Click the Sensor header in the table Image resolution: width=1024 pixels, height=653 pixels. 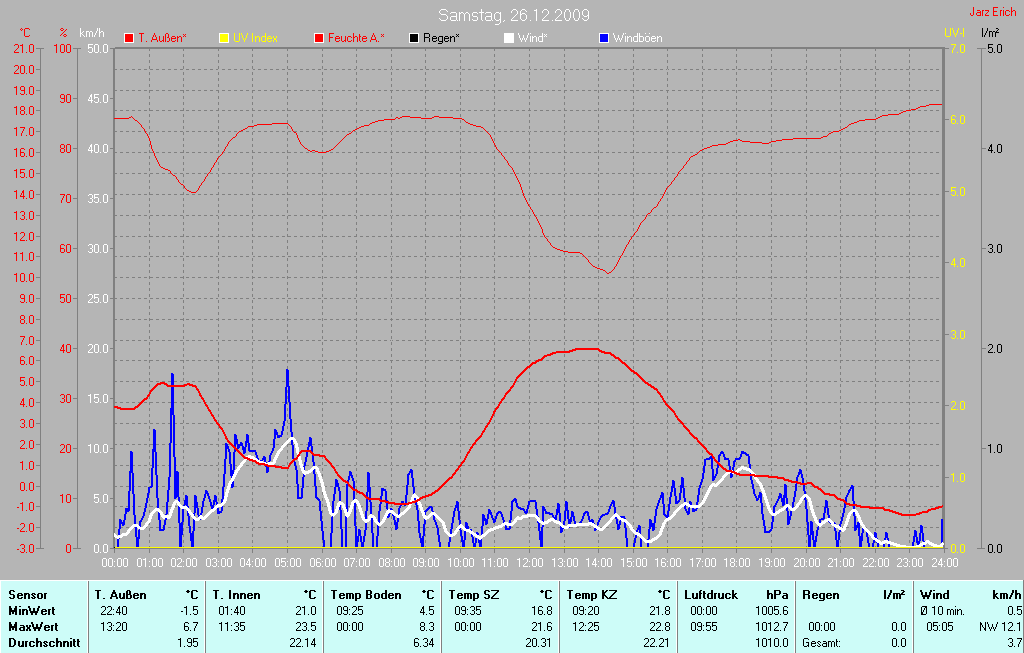click(27, 595)
